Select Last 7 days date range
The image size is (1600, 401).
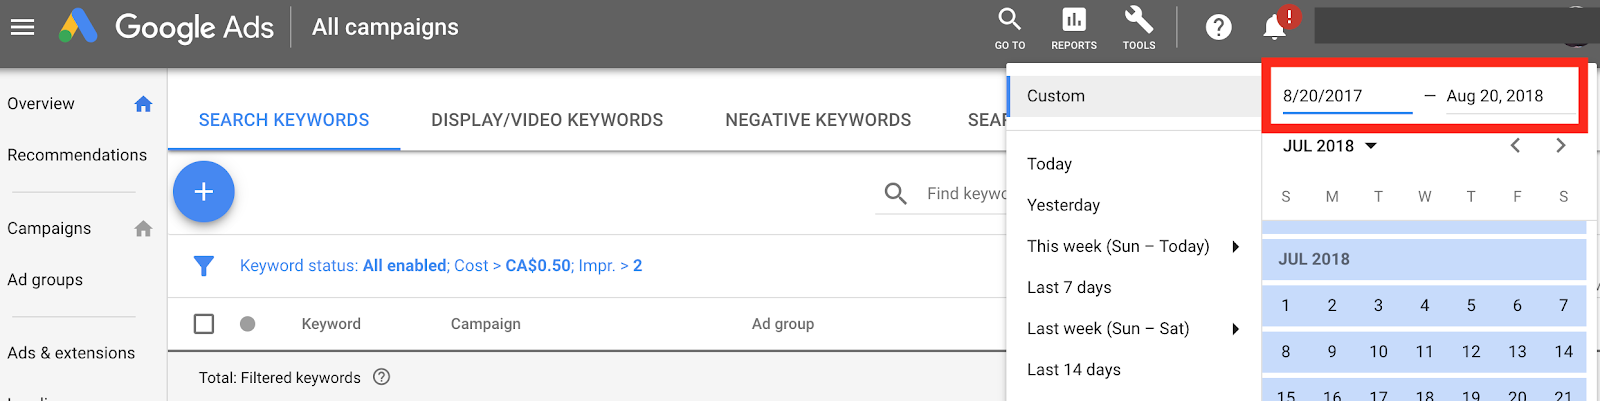click(1069, 288)
